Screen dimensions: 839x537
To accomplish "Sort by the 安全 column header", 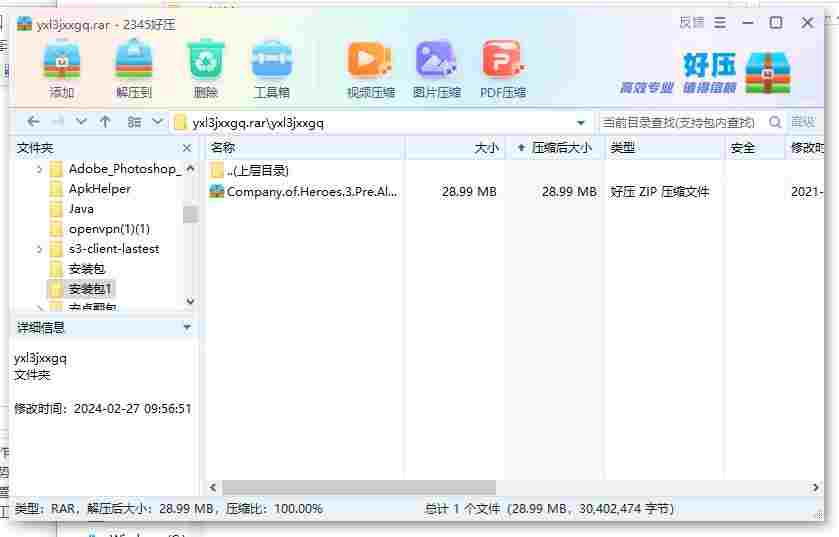I will point(755,148).
